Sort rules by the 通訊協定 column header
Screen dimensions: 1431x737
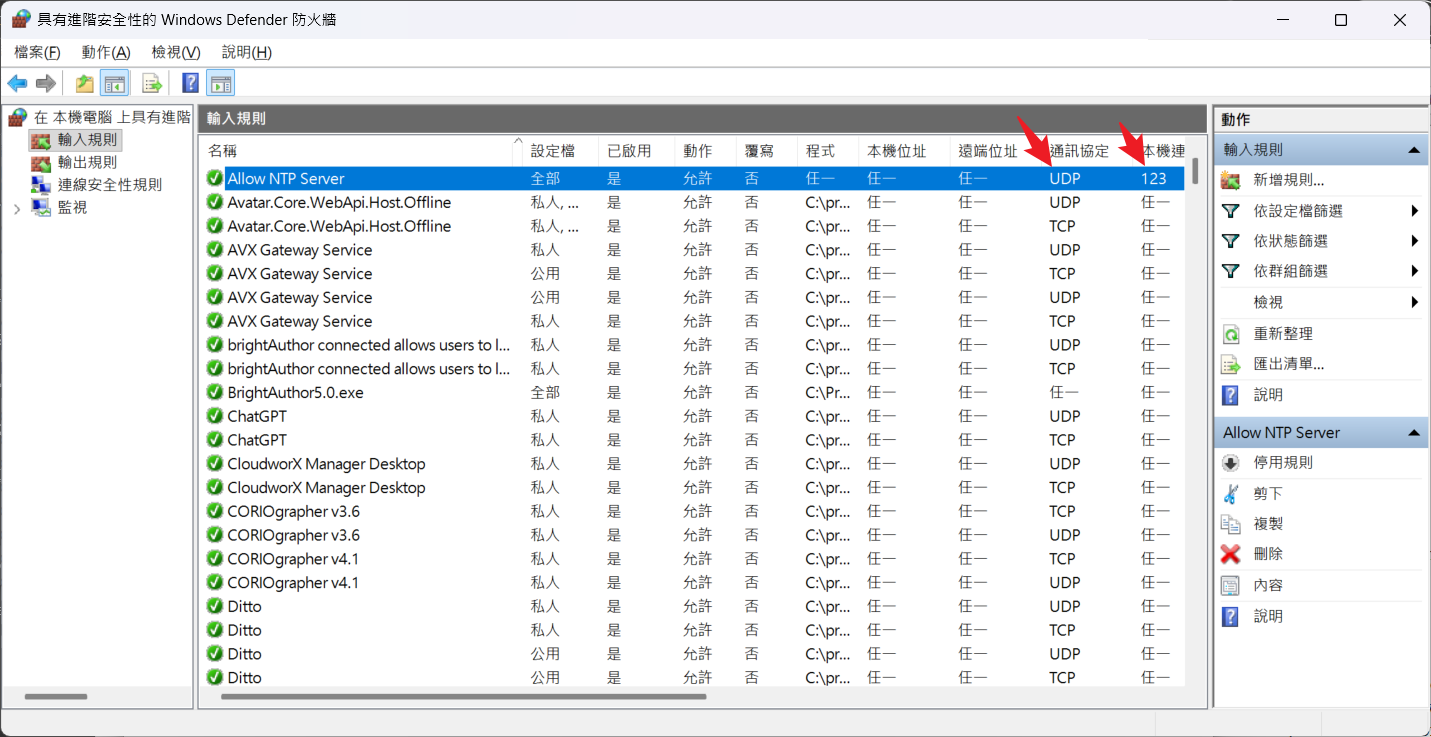click(x=1079, y=151)
